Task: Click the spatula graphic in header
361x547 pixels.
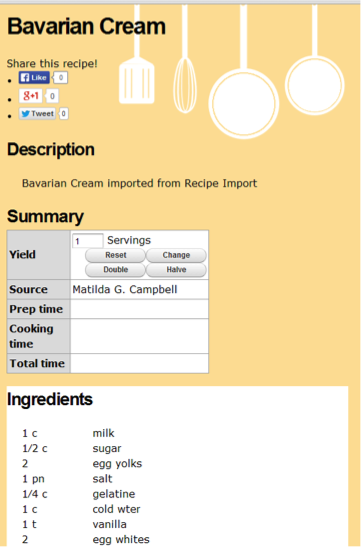Action: point(137,54)
